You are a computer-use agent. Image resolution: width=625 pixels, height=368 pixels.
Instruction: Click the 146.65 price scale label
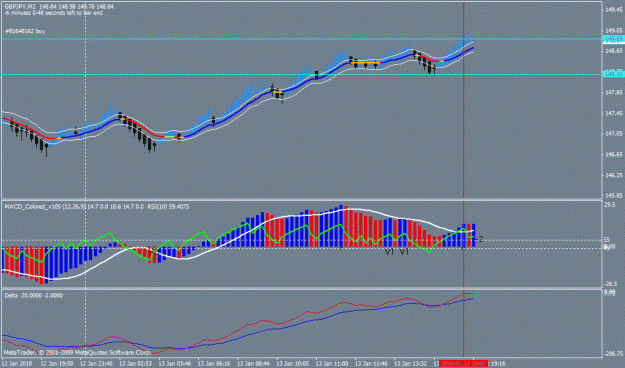[614, 154]
